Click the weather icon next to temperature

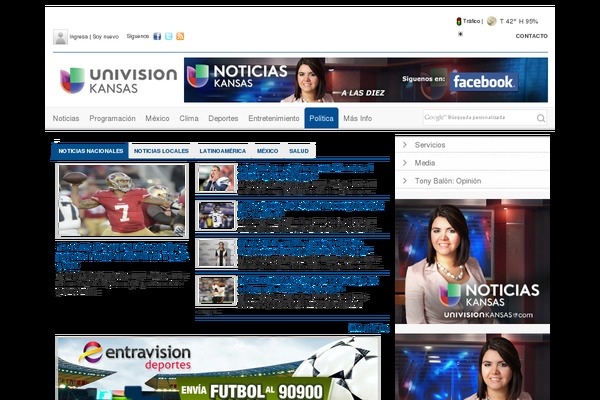click(x=491, y=21)
